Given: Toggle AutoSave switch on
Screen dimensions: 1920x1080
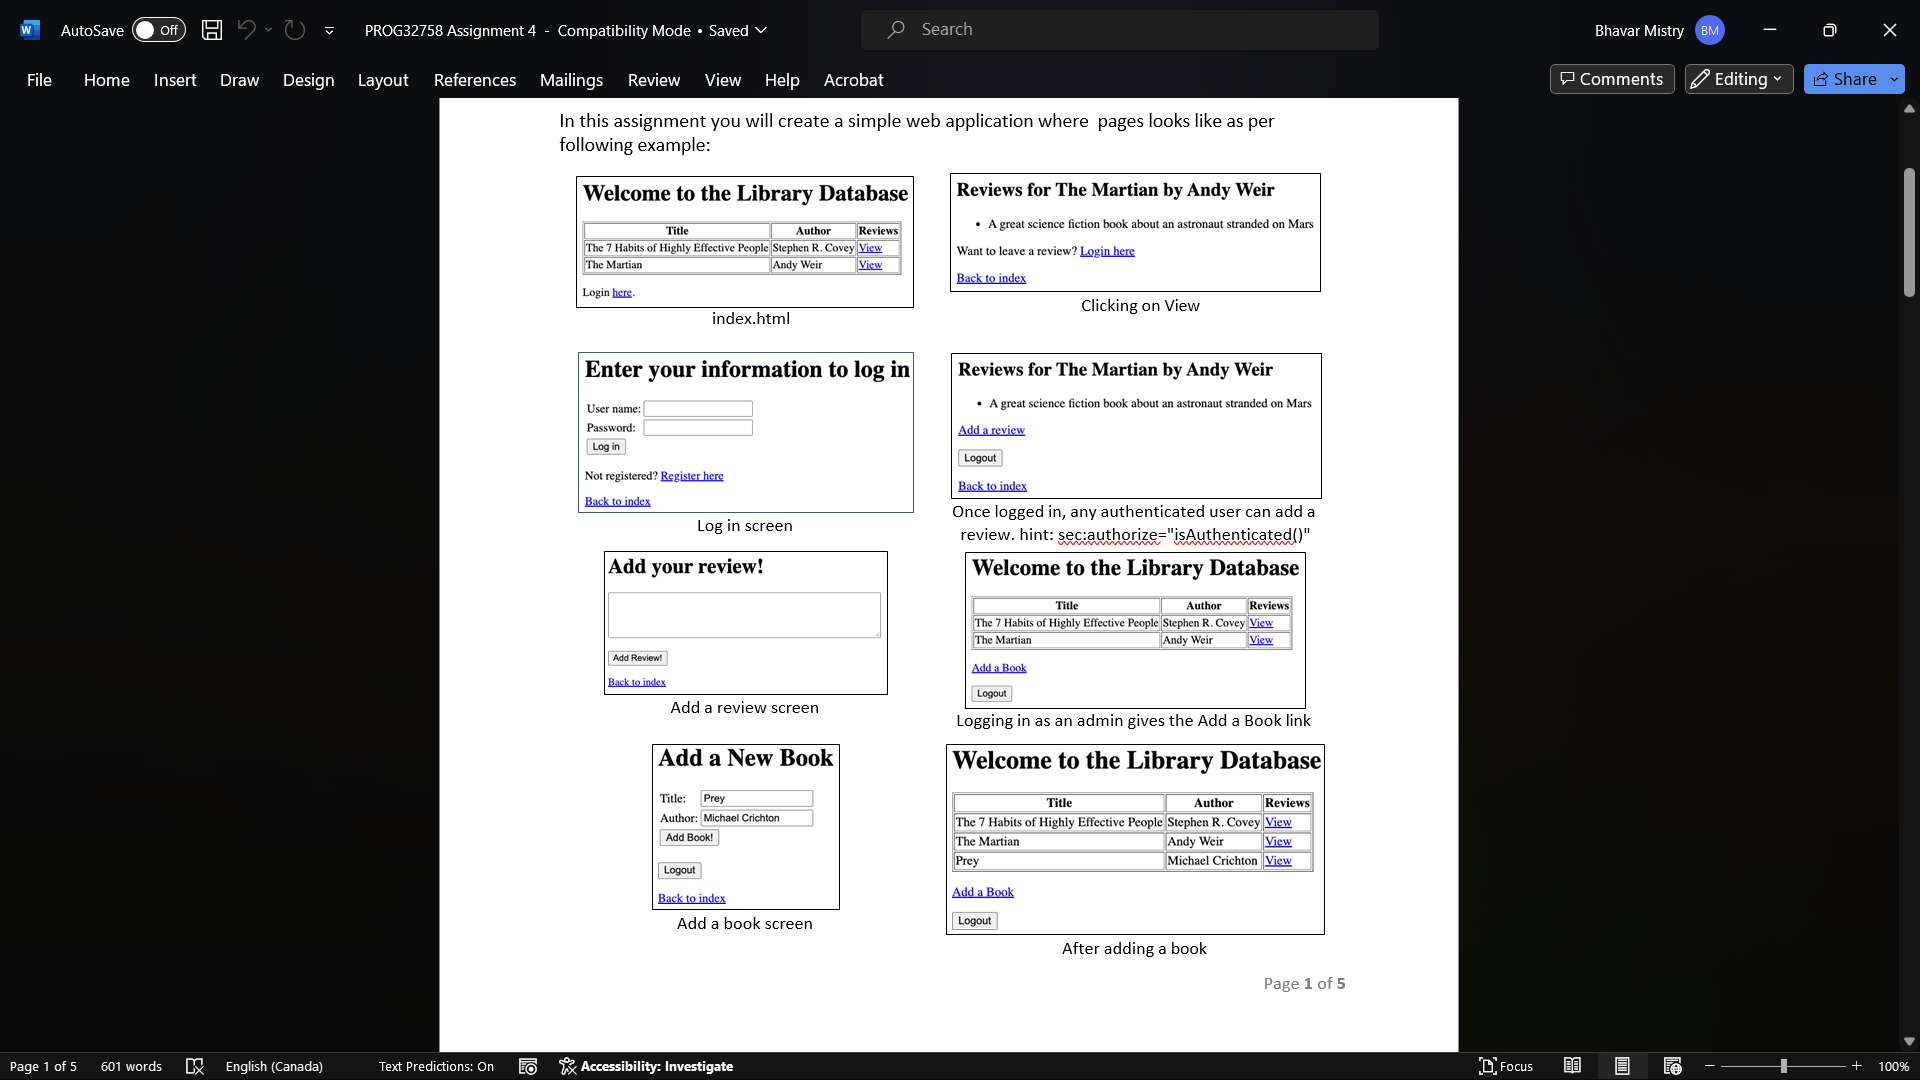Looking at the screenshot, I should tap(159, 30).
